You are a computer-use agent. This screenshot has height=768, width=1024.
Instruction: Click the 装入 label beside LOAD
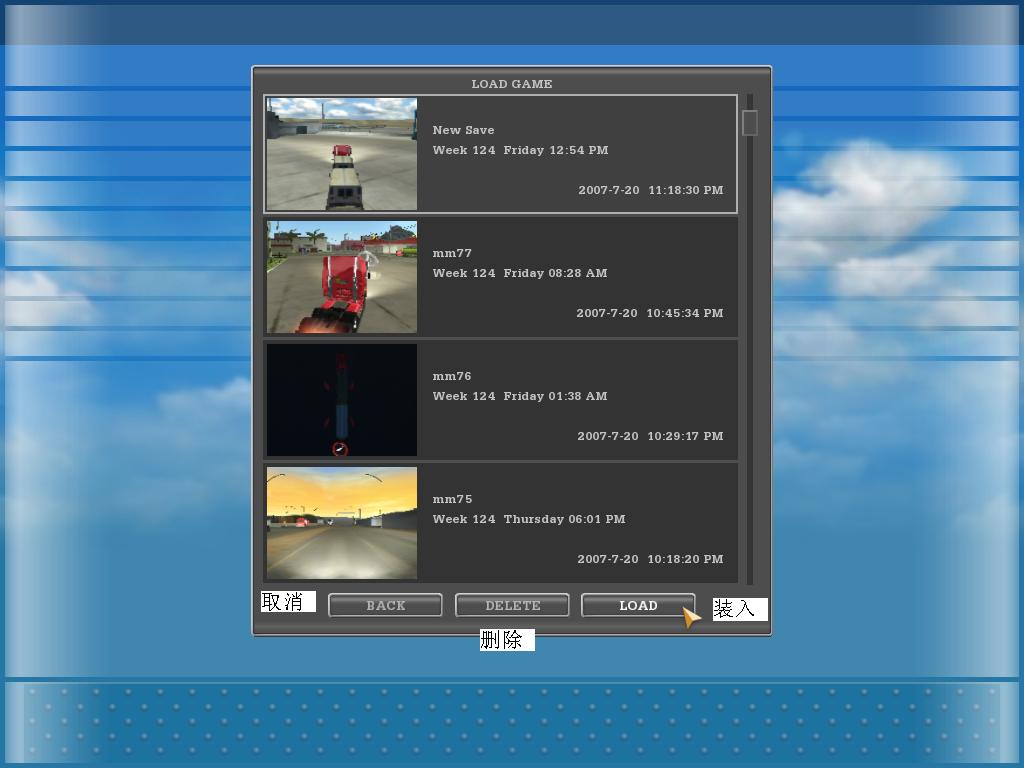739,609
